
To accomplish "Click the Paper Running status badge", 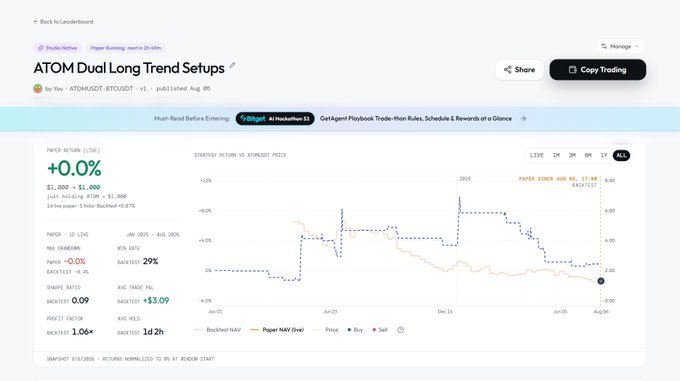I will pyautogui.click(x=126, y=48).
